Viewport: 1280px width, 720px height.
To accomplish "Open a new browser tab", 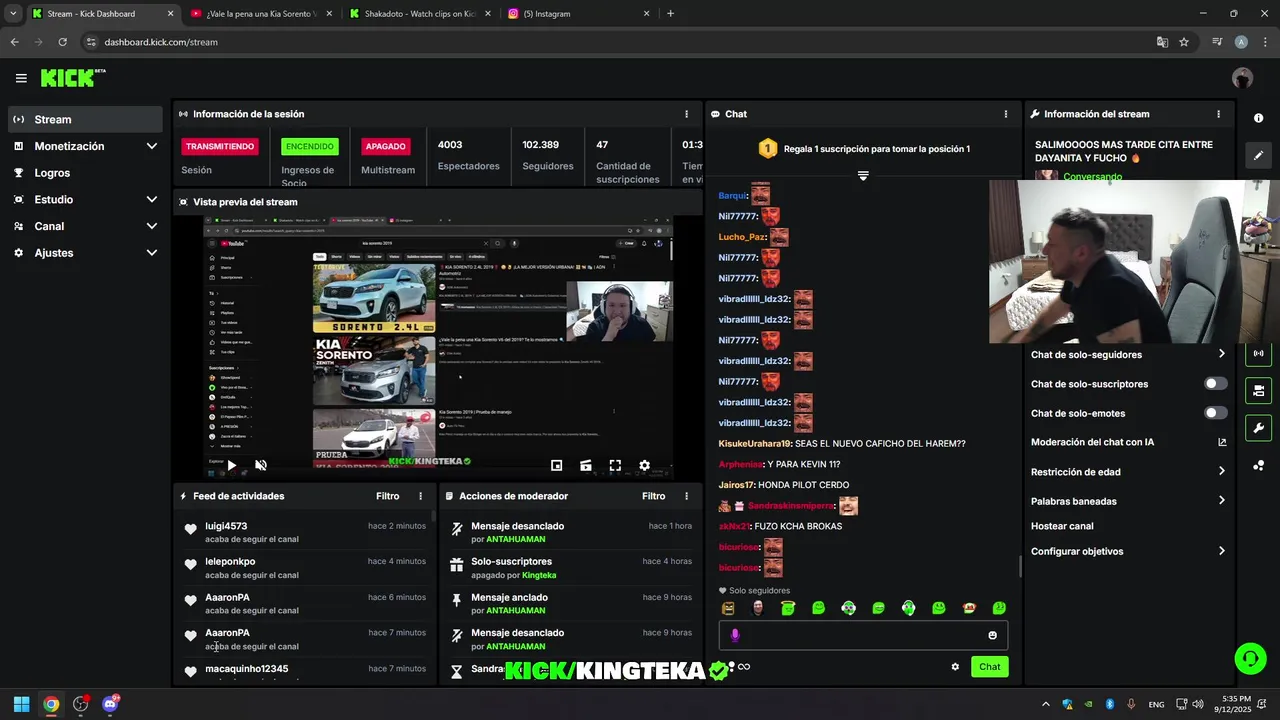I will pyautogui.click(x=670, y=14).
